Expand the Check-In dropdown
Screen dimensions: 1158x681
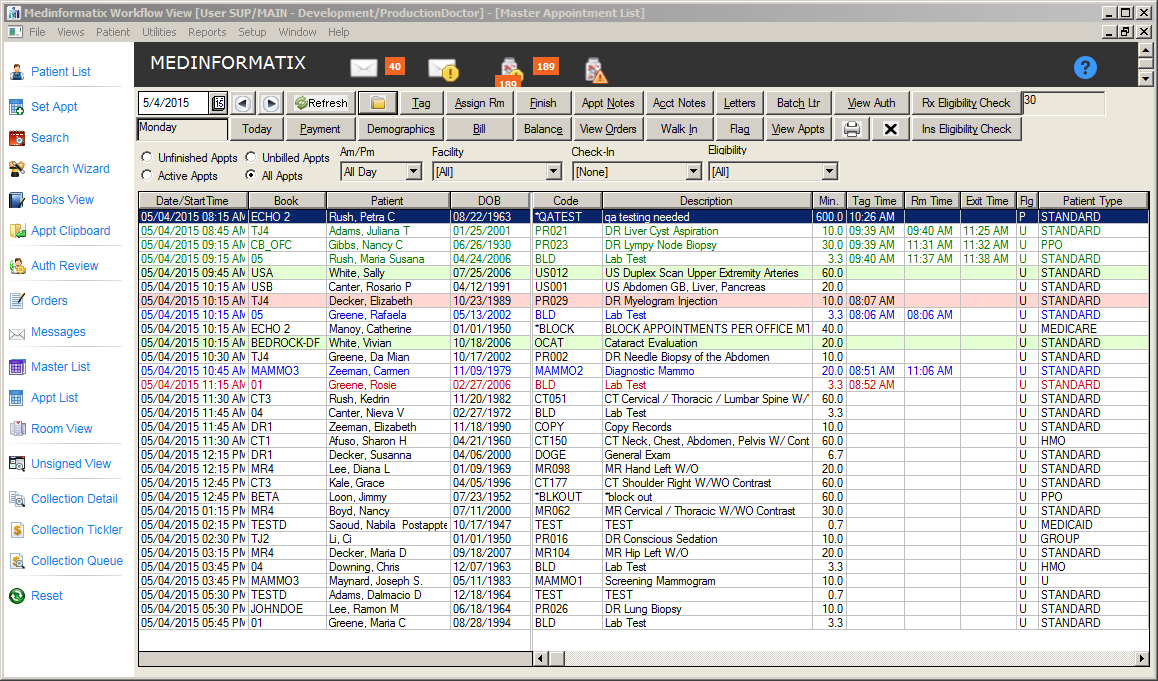[693, 172]
